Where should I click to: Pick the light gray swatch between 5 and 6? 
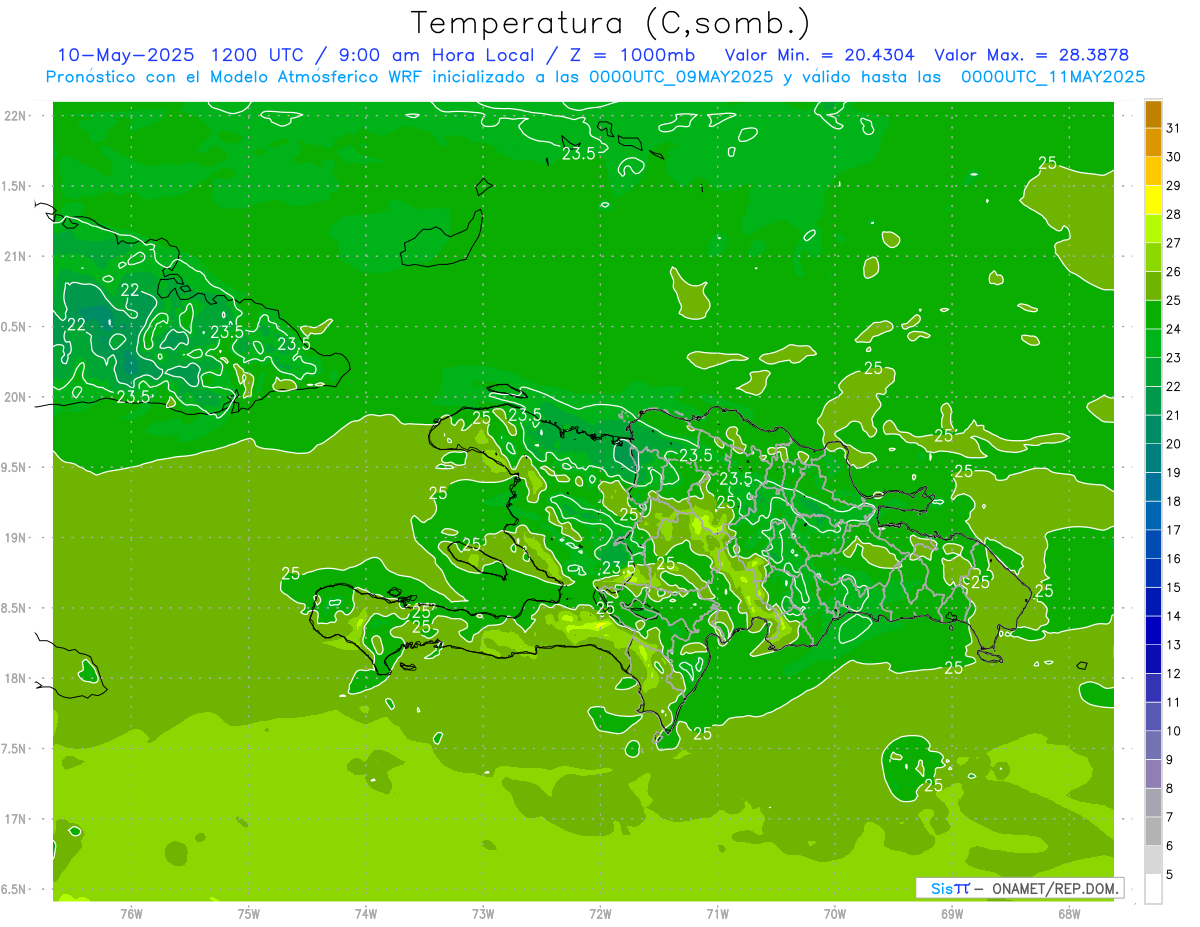point(1153,860)
